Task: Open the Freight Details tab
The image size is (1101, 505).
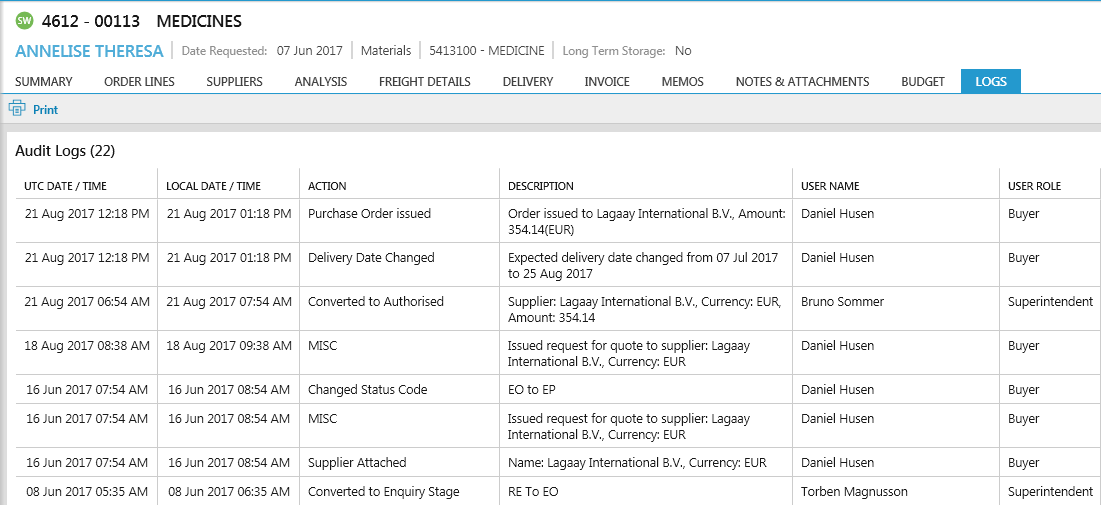Action: [424, 82]
